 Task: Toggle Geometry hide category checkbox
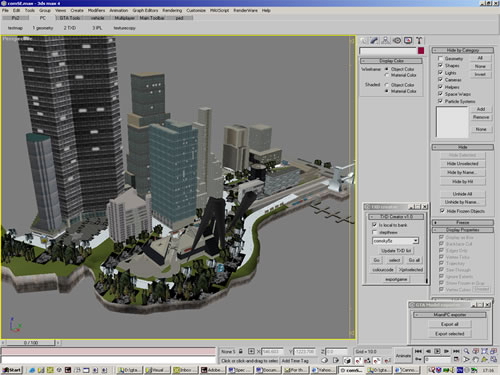(440, 58)
